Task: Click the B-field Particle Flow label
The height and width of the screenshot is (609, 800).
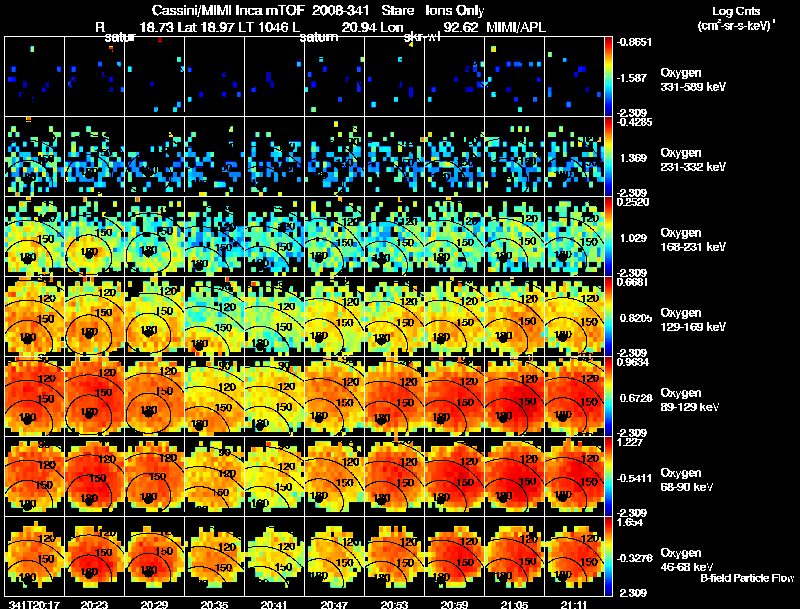Action: click(x=747, y=578)
